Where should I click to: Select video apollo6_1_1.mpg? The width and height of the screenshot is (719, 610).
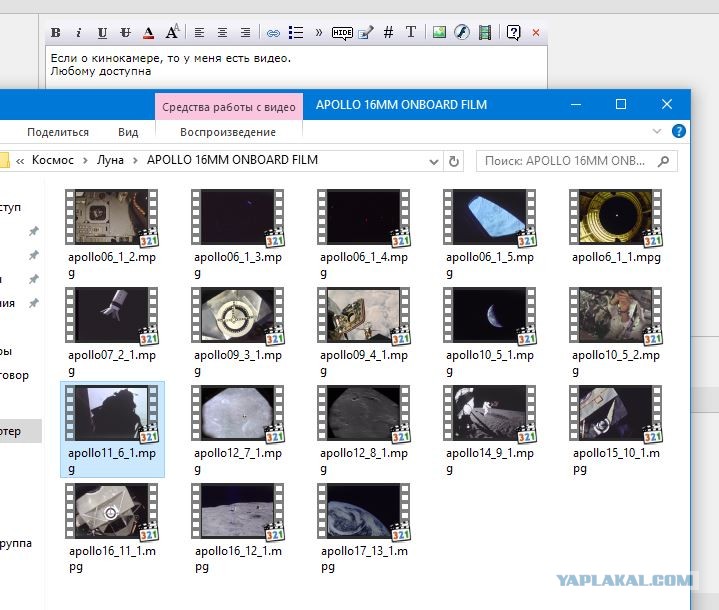(x=616, y=226)
